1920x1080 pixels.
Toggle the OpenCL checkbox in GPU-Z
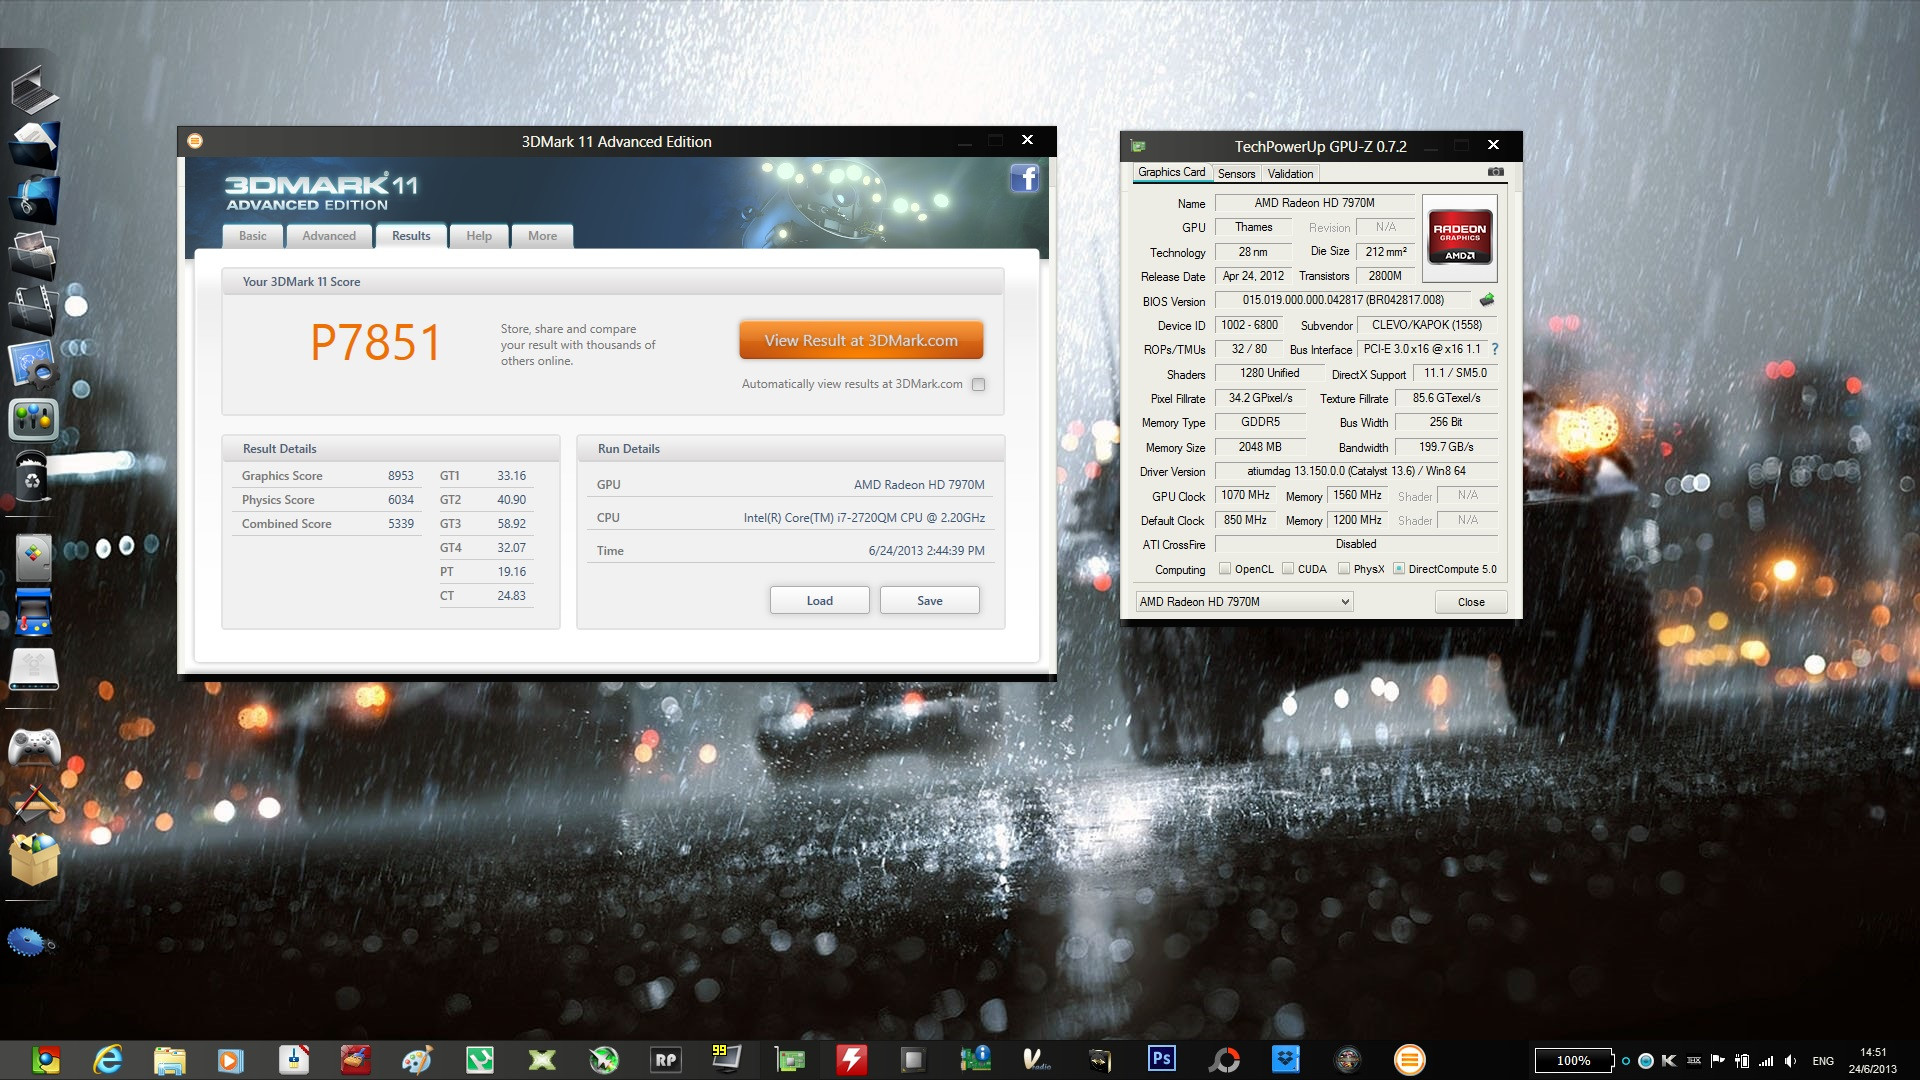tap(1225, 569)
